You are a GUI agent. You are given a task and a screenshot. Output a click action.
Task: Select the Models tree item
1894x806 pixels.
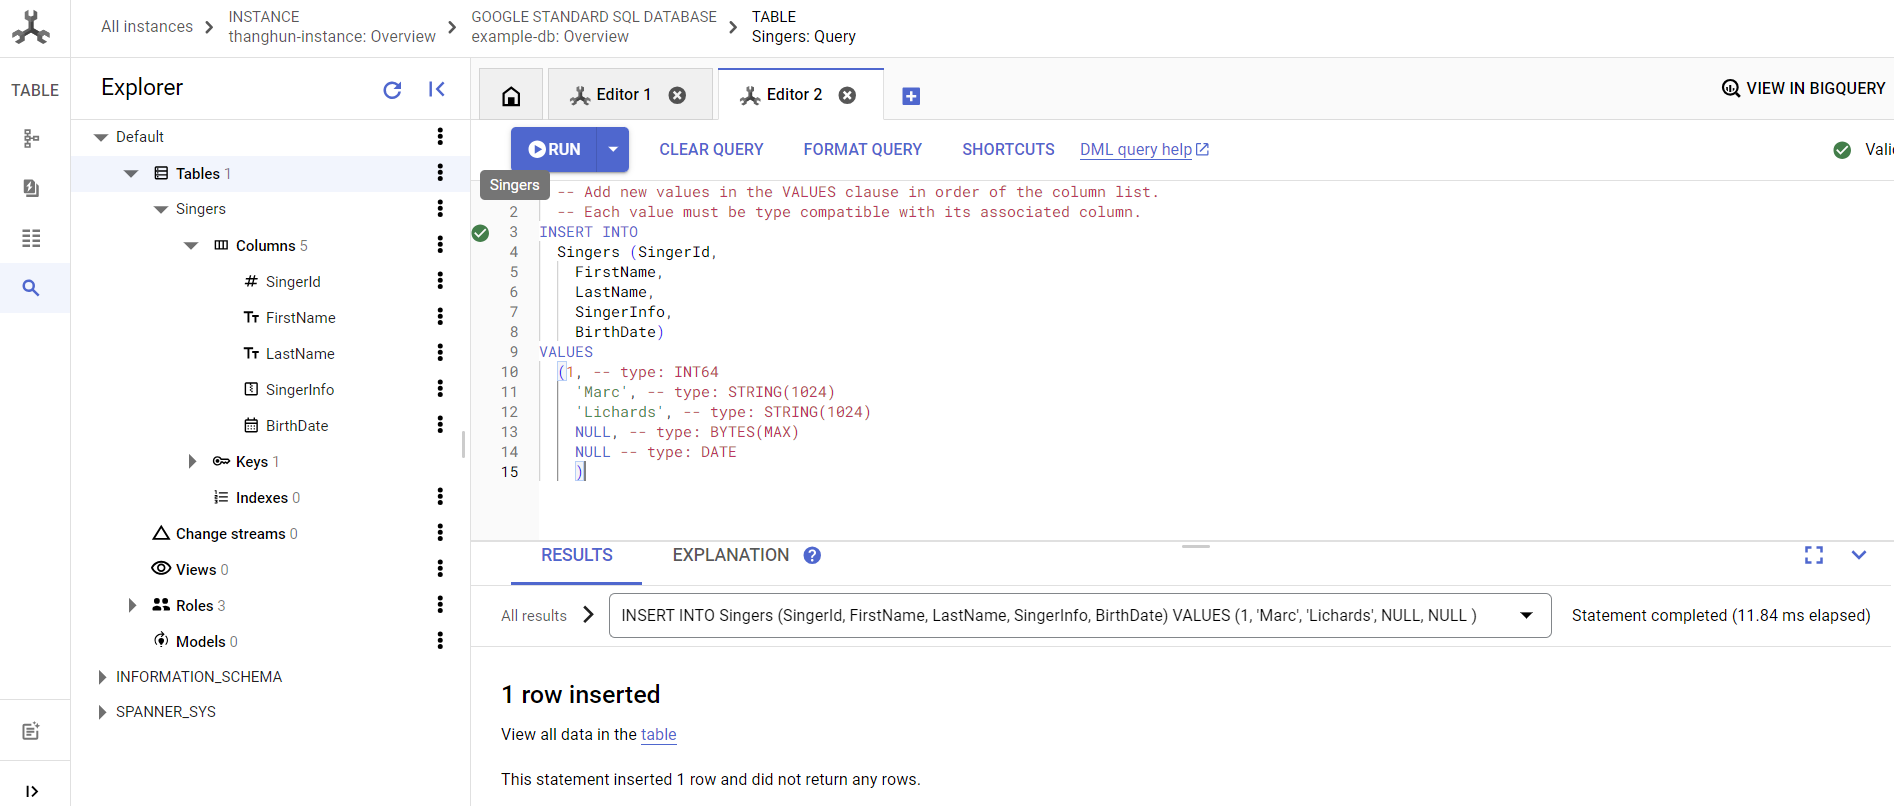tap(201, 641)
